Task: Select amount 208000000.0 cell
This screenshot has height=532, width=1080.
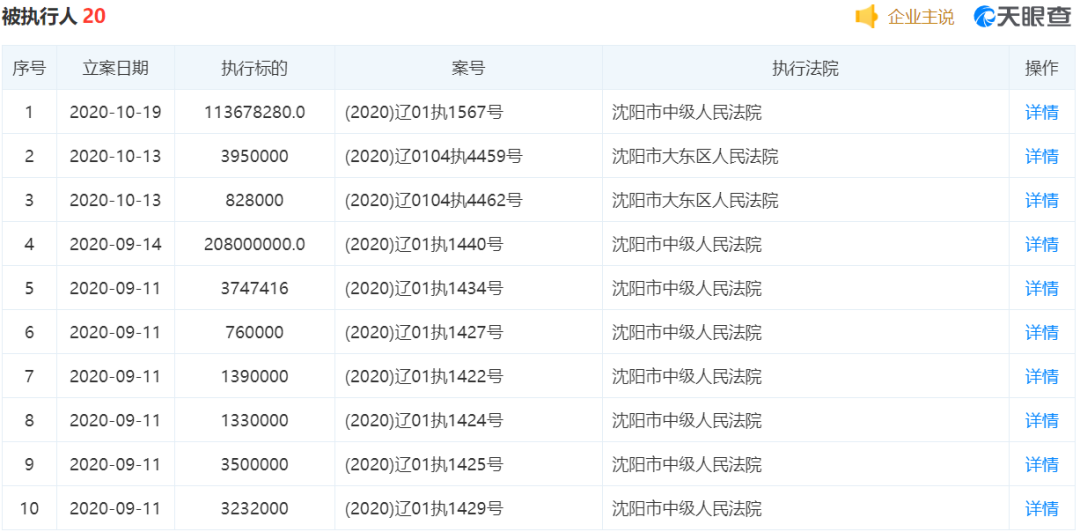Action: (254, 244)
